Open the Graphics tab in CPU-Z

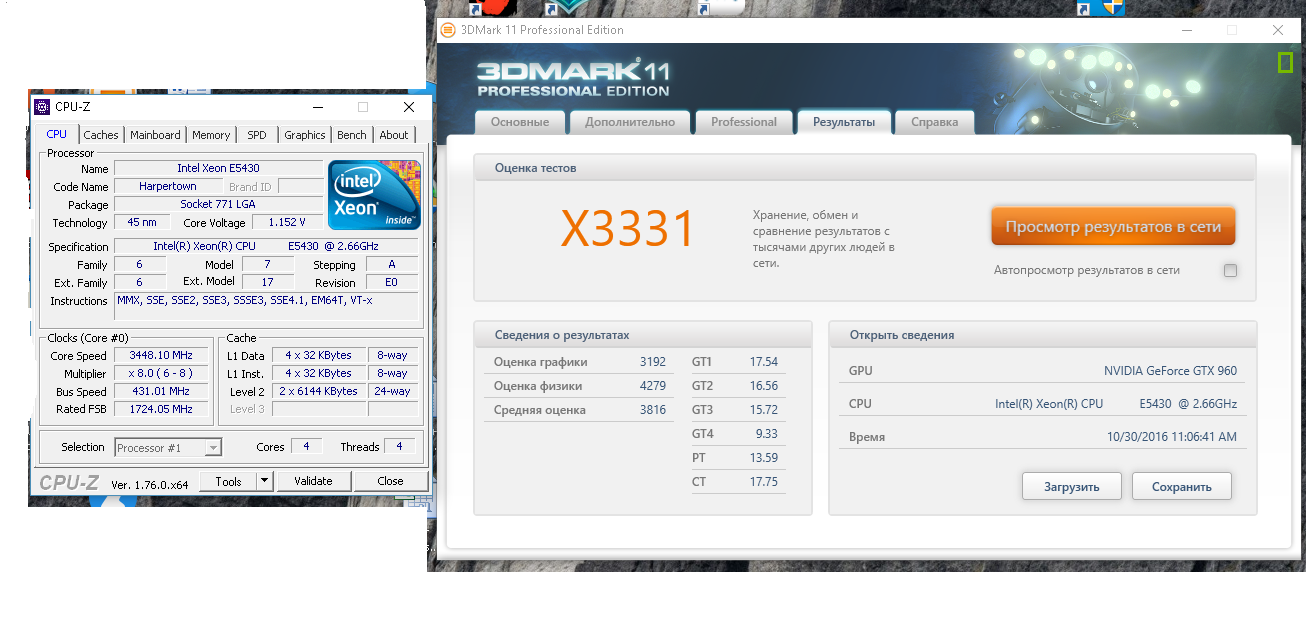305,135
